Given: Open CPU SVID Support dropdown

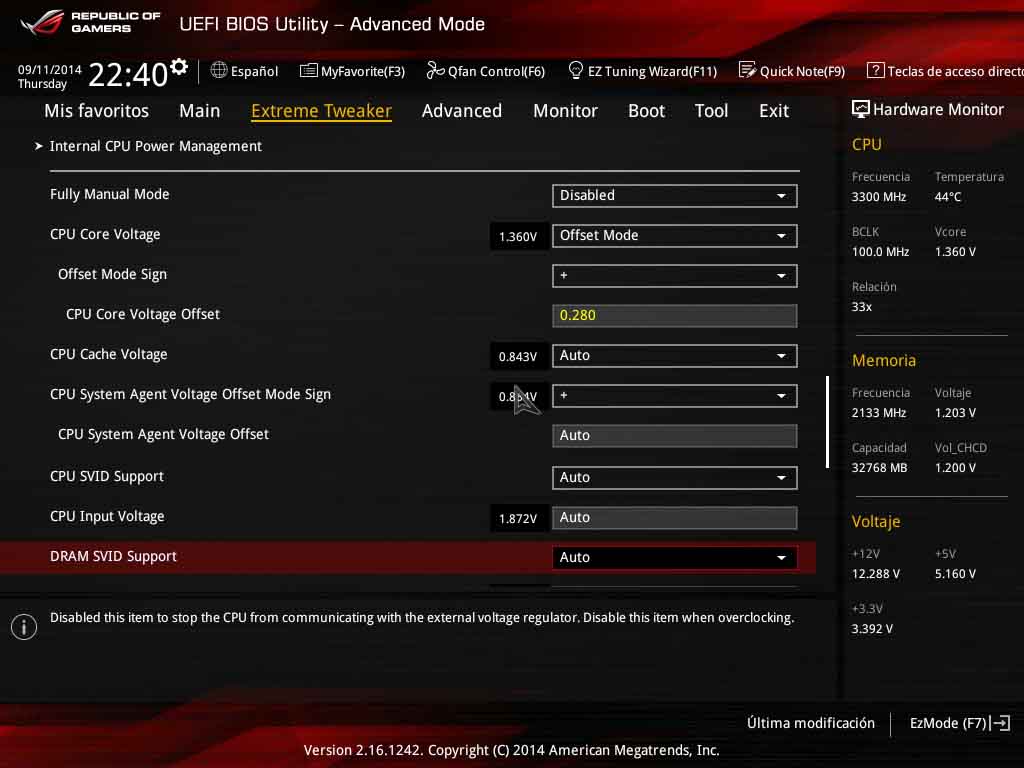Looking at the screenshot, I should (x=675, y=477).
